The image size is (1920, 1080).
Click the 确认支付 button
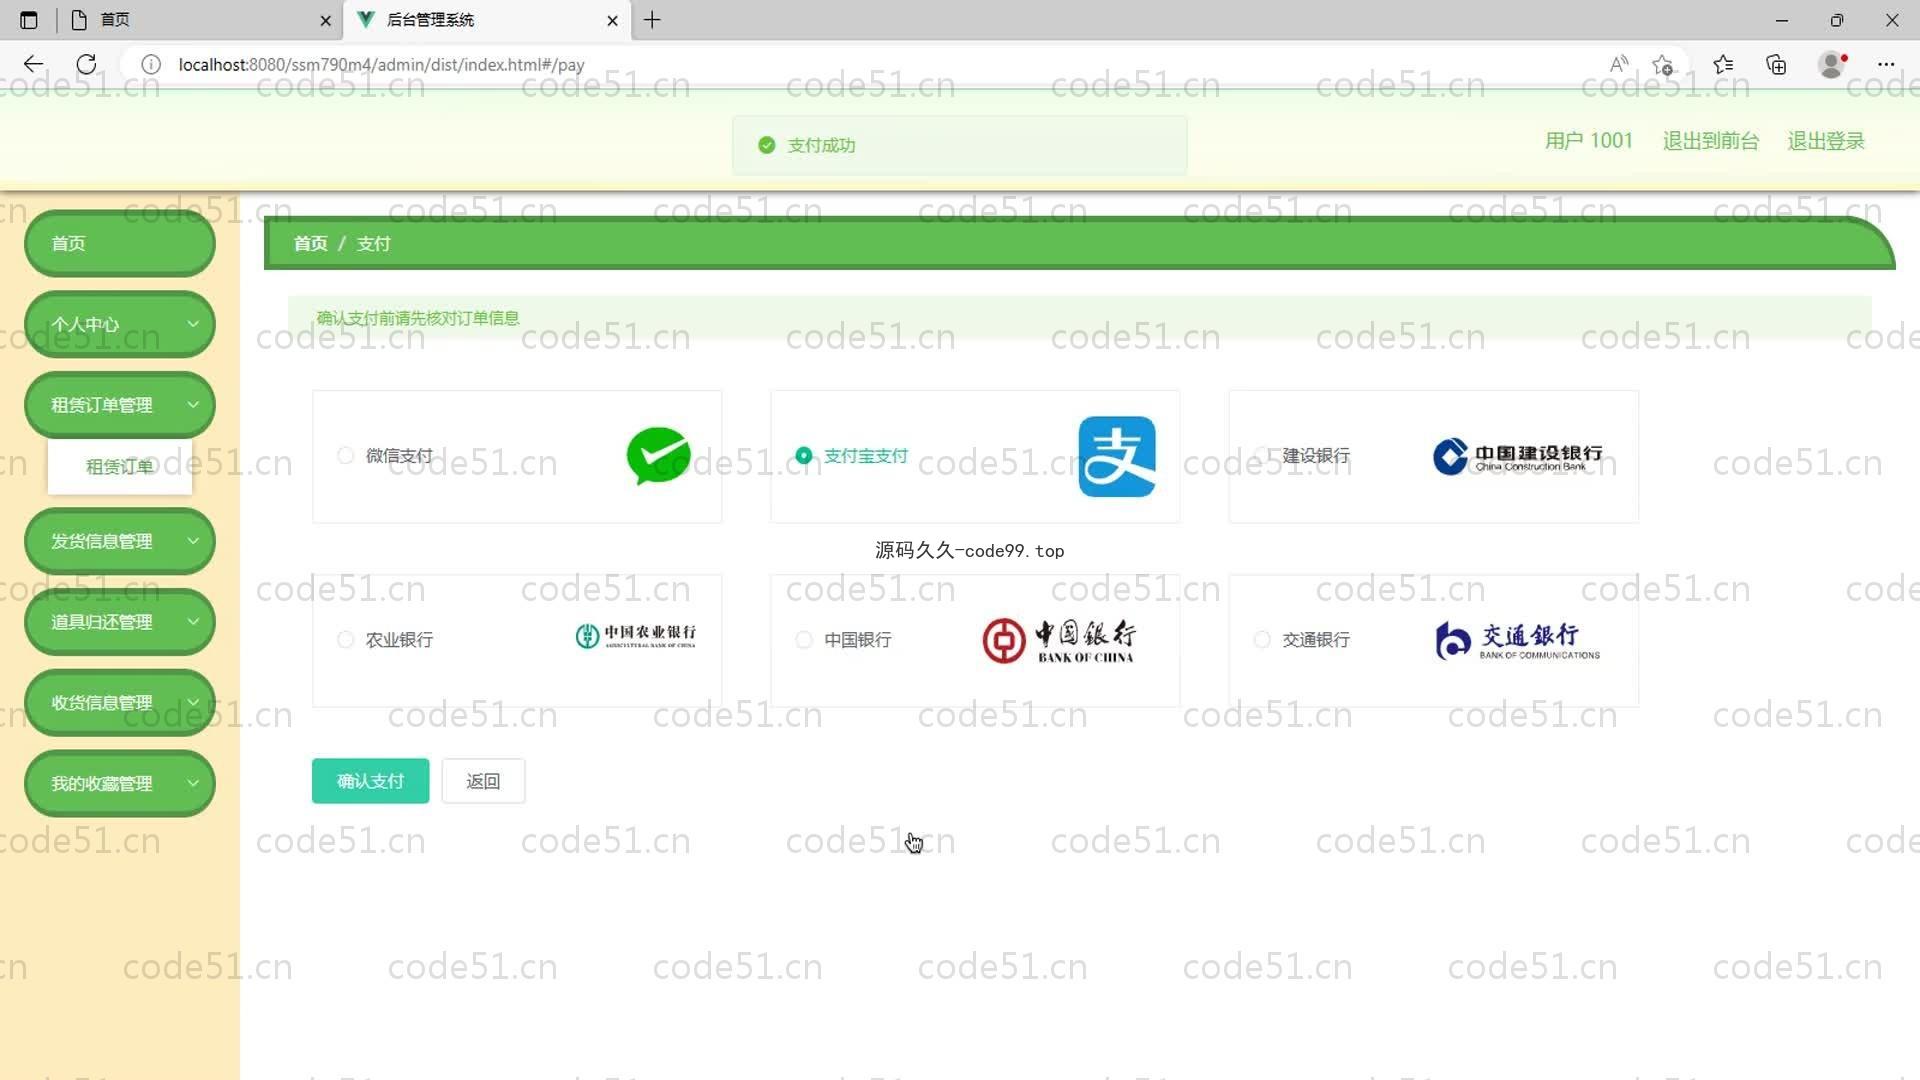click(x=370, y=781)
